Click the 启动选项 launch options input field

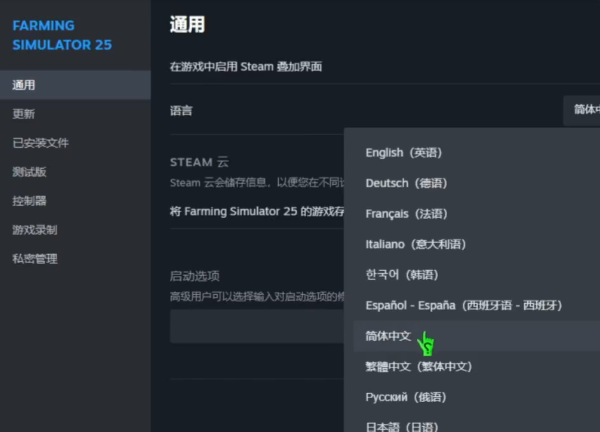256,326
